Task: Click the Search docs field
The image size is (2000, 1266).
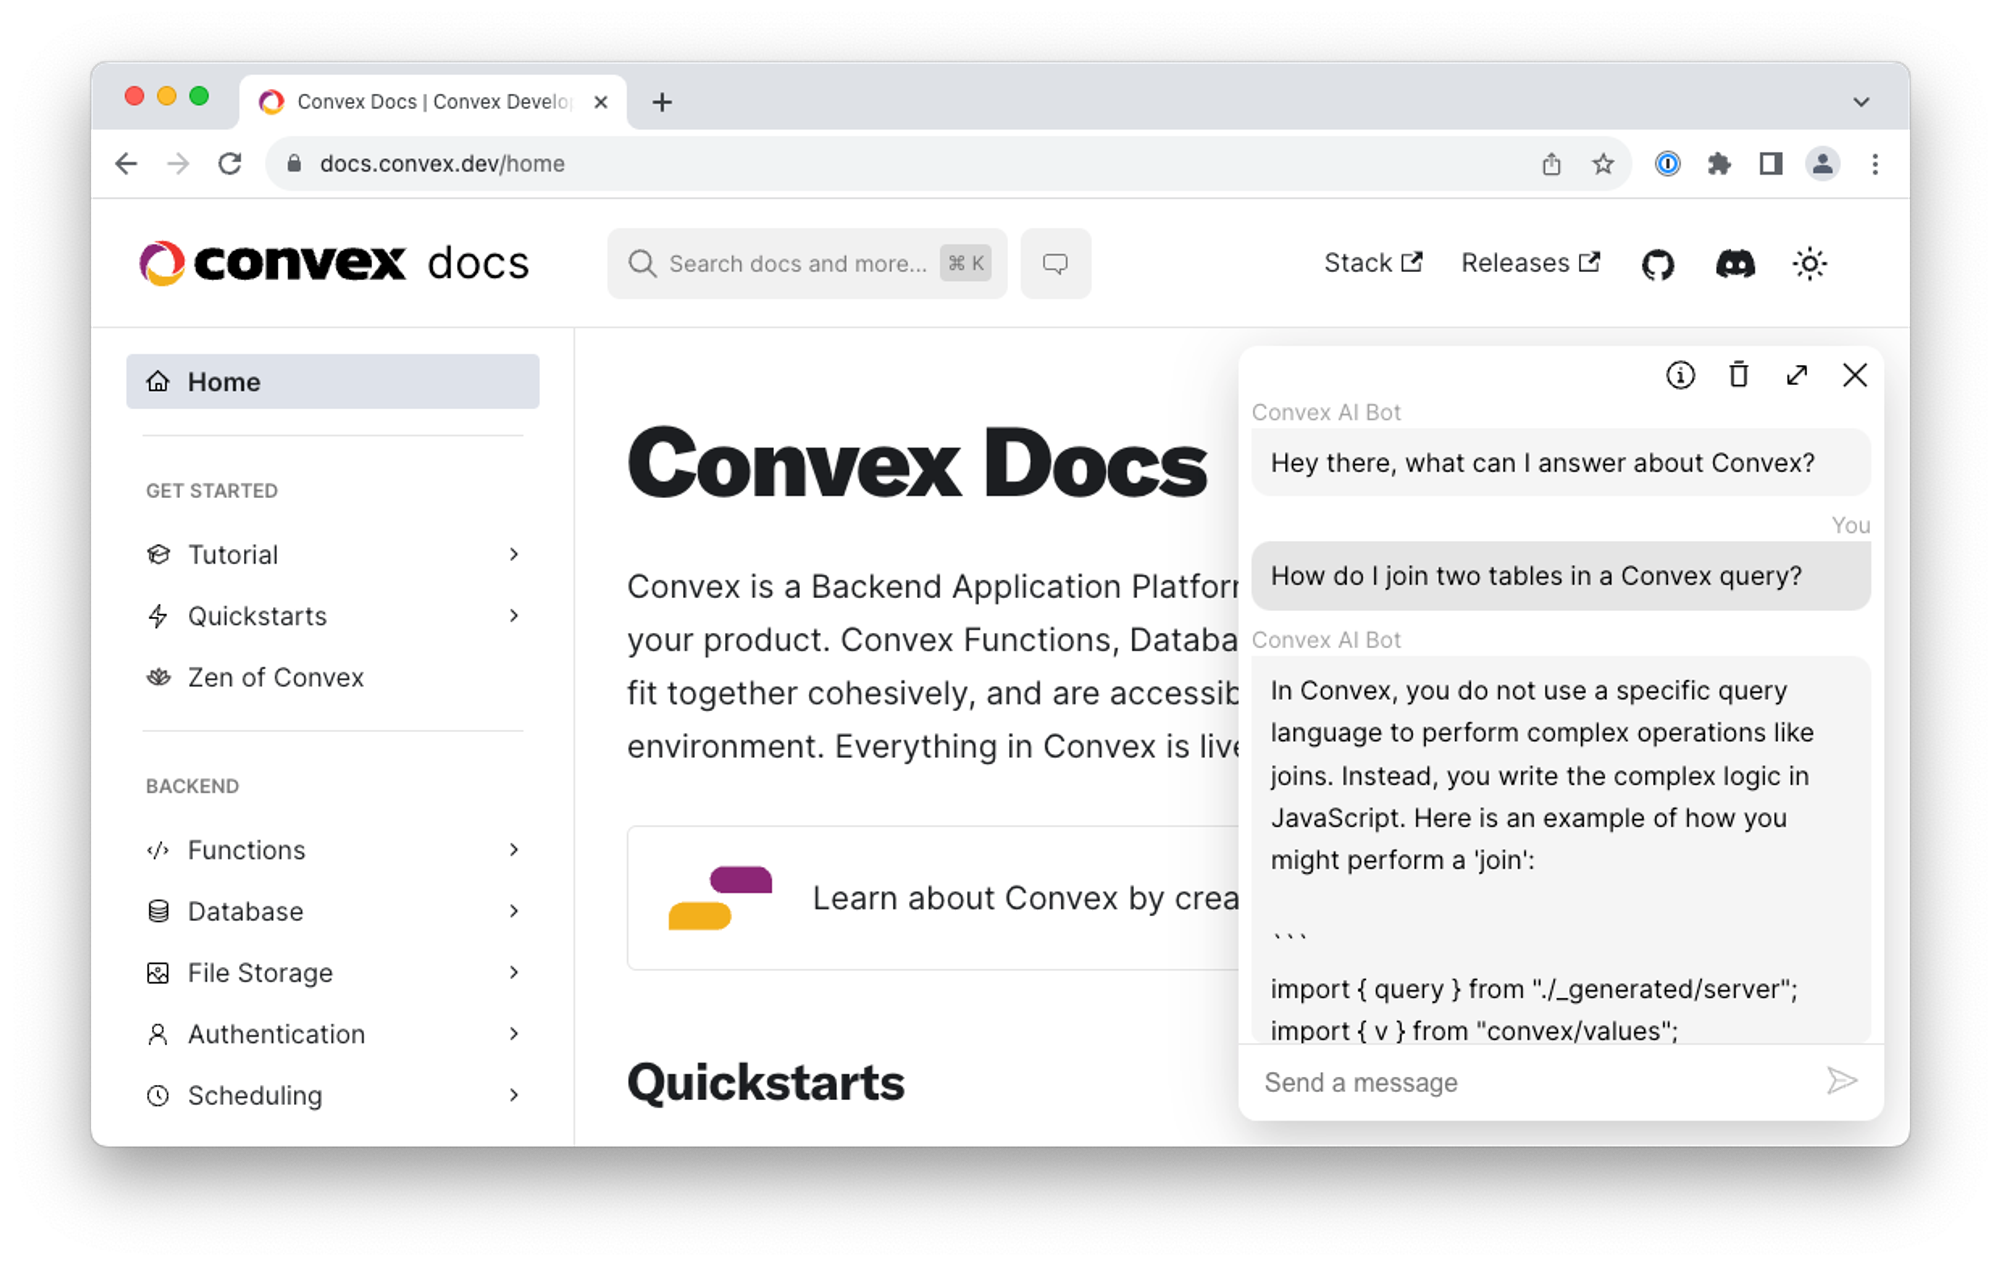Action: coord(797,264)
